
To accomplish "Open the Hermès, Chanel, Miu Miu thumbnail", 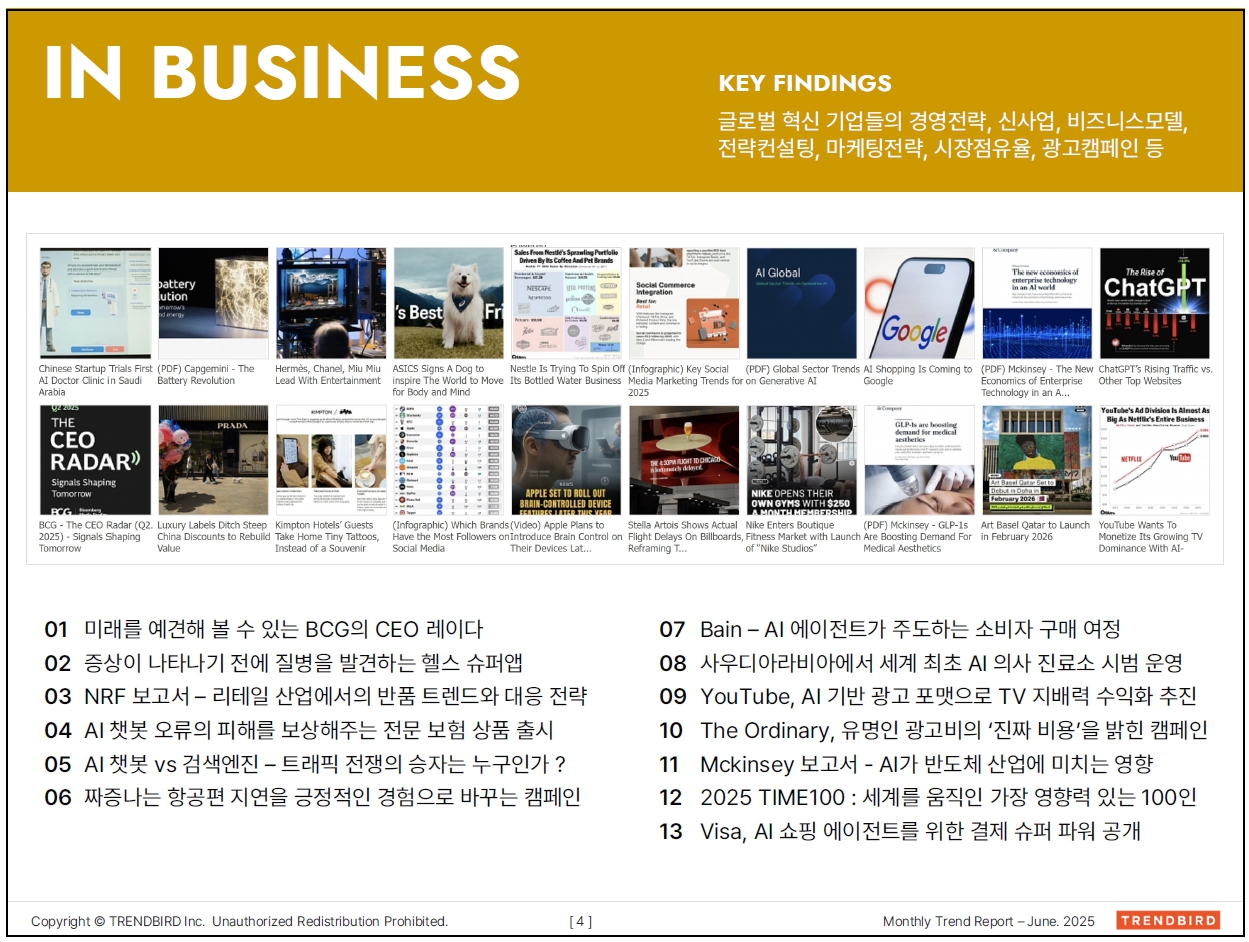I will (331, 303).
